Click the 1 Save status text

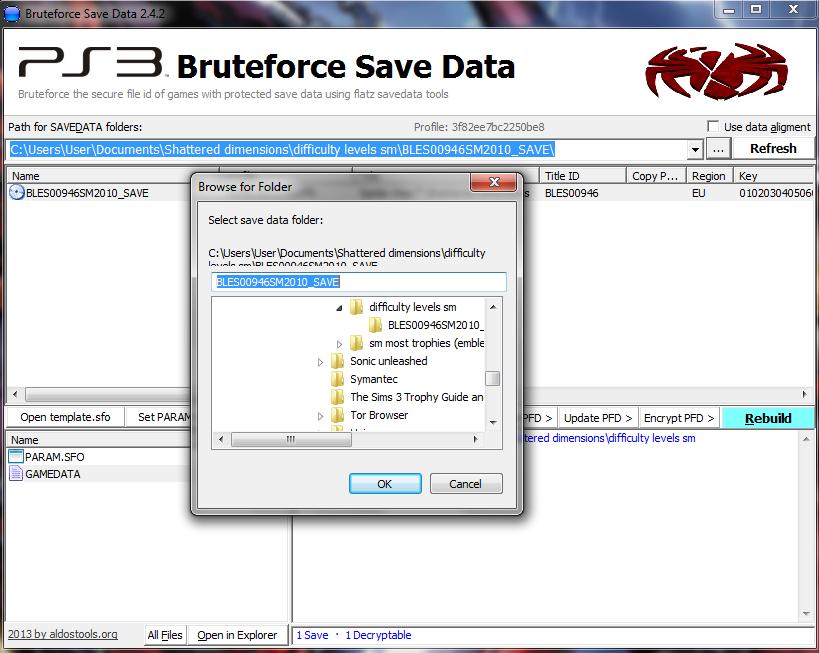[x=312, y=635]
